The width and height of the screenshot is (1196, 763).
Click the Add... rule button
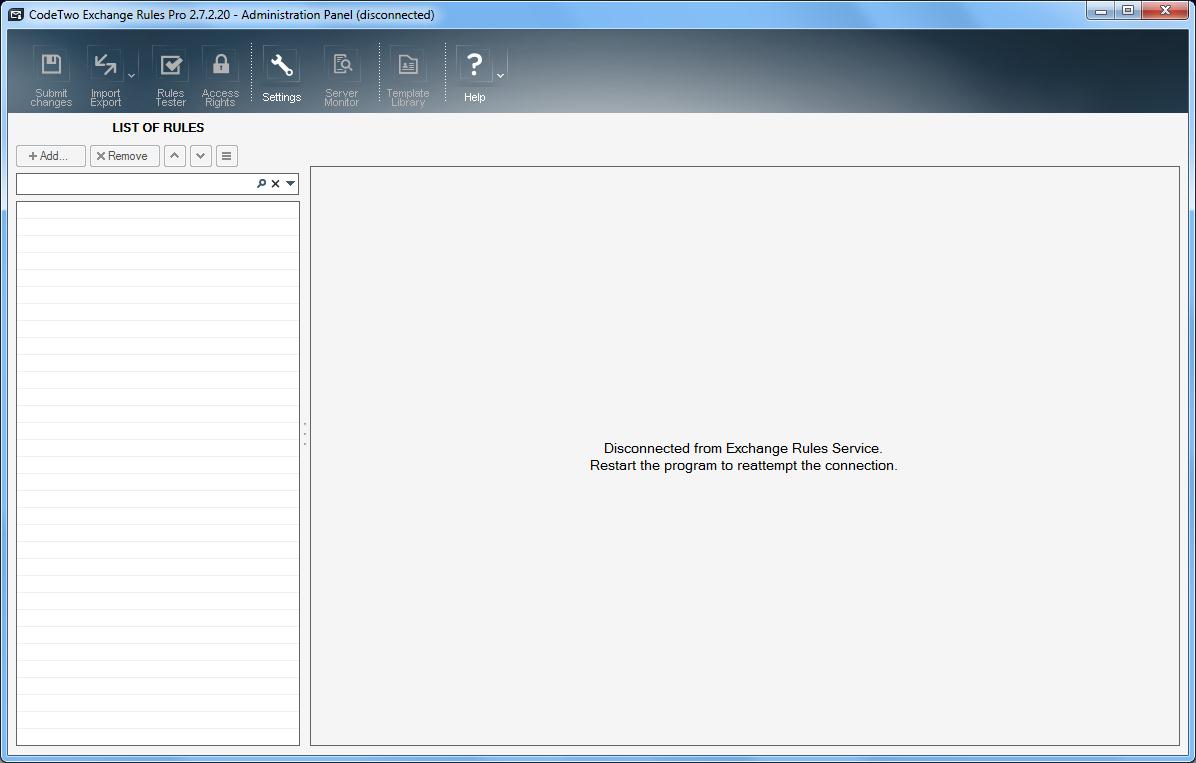pos(50,156)
